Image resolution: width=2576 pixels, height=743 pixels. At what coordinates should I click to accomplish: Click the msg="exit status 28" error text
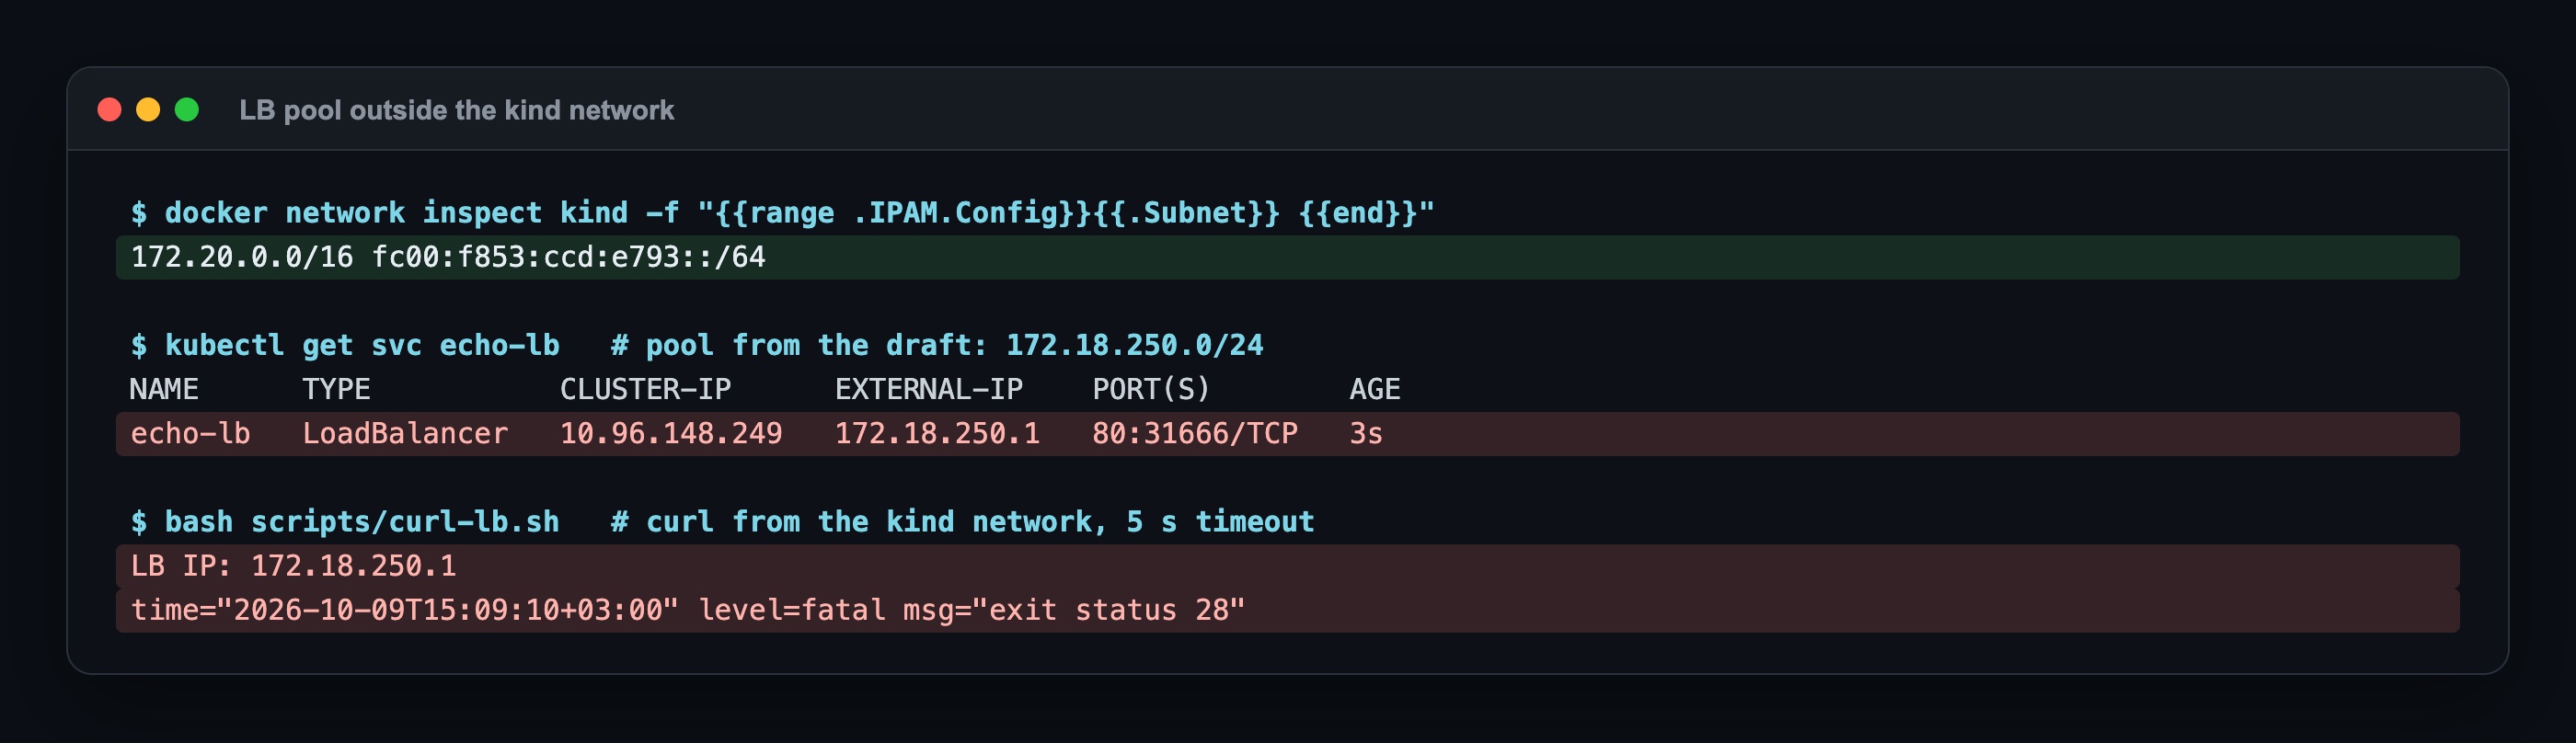point(1074,610)
